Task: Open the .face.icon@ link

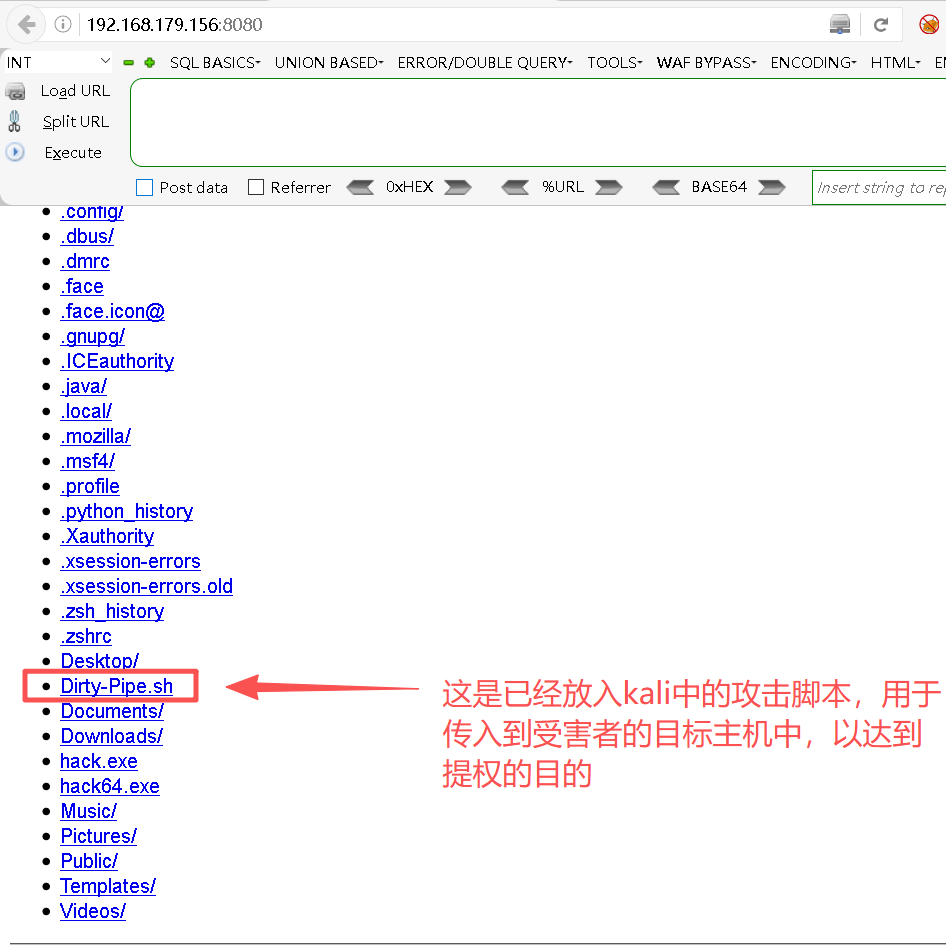Action: pyautogui.click(x=112, y=311)
